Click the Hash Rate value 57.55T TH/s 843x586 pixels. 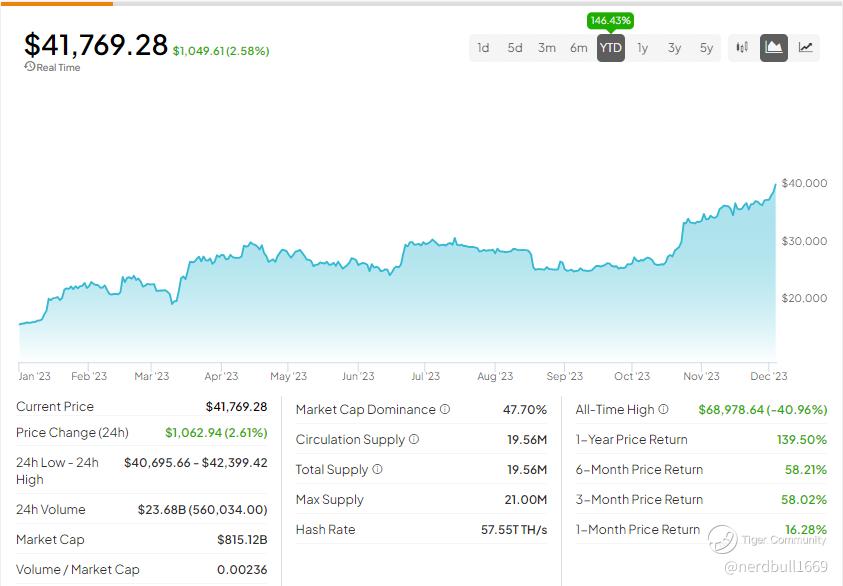pyautogui.click(x=514, y=530)
